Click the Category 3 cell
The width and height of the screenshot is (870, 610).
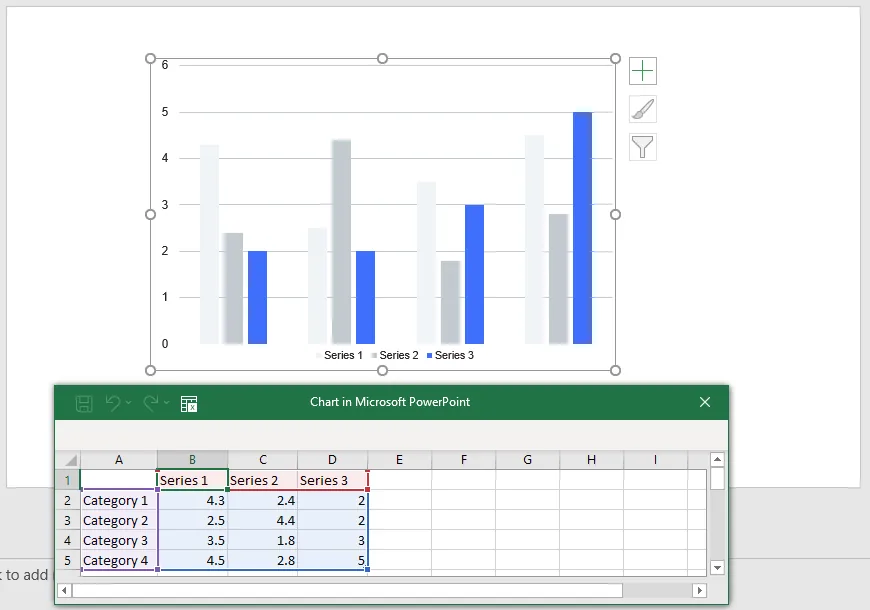coord(119,541)
